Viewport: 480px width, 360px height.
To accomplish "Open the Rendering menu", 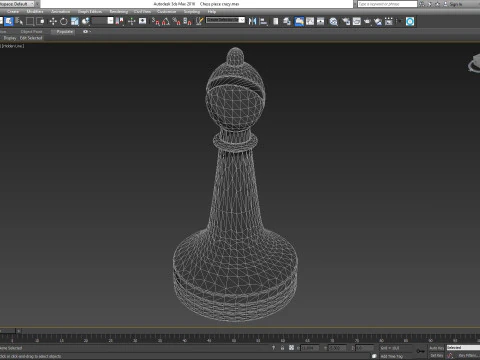I will [x=119, y=11].
